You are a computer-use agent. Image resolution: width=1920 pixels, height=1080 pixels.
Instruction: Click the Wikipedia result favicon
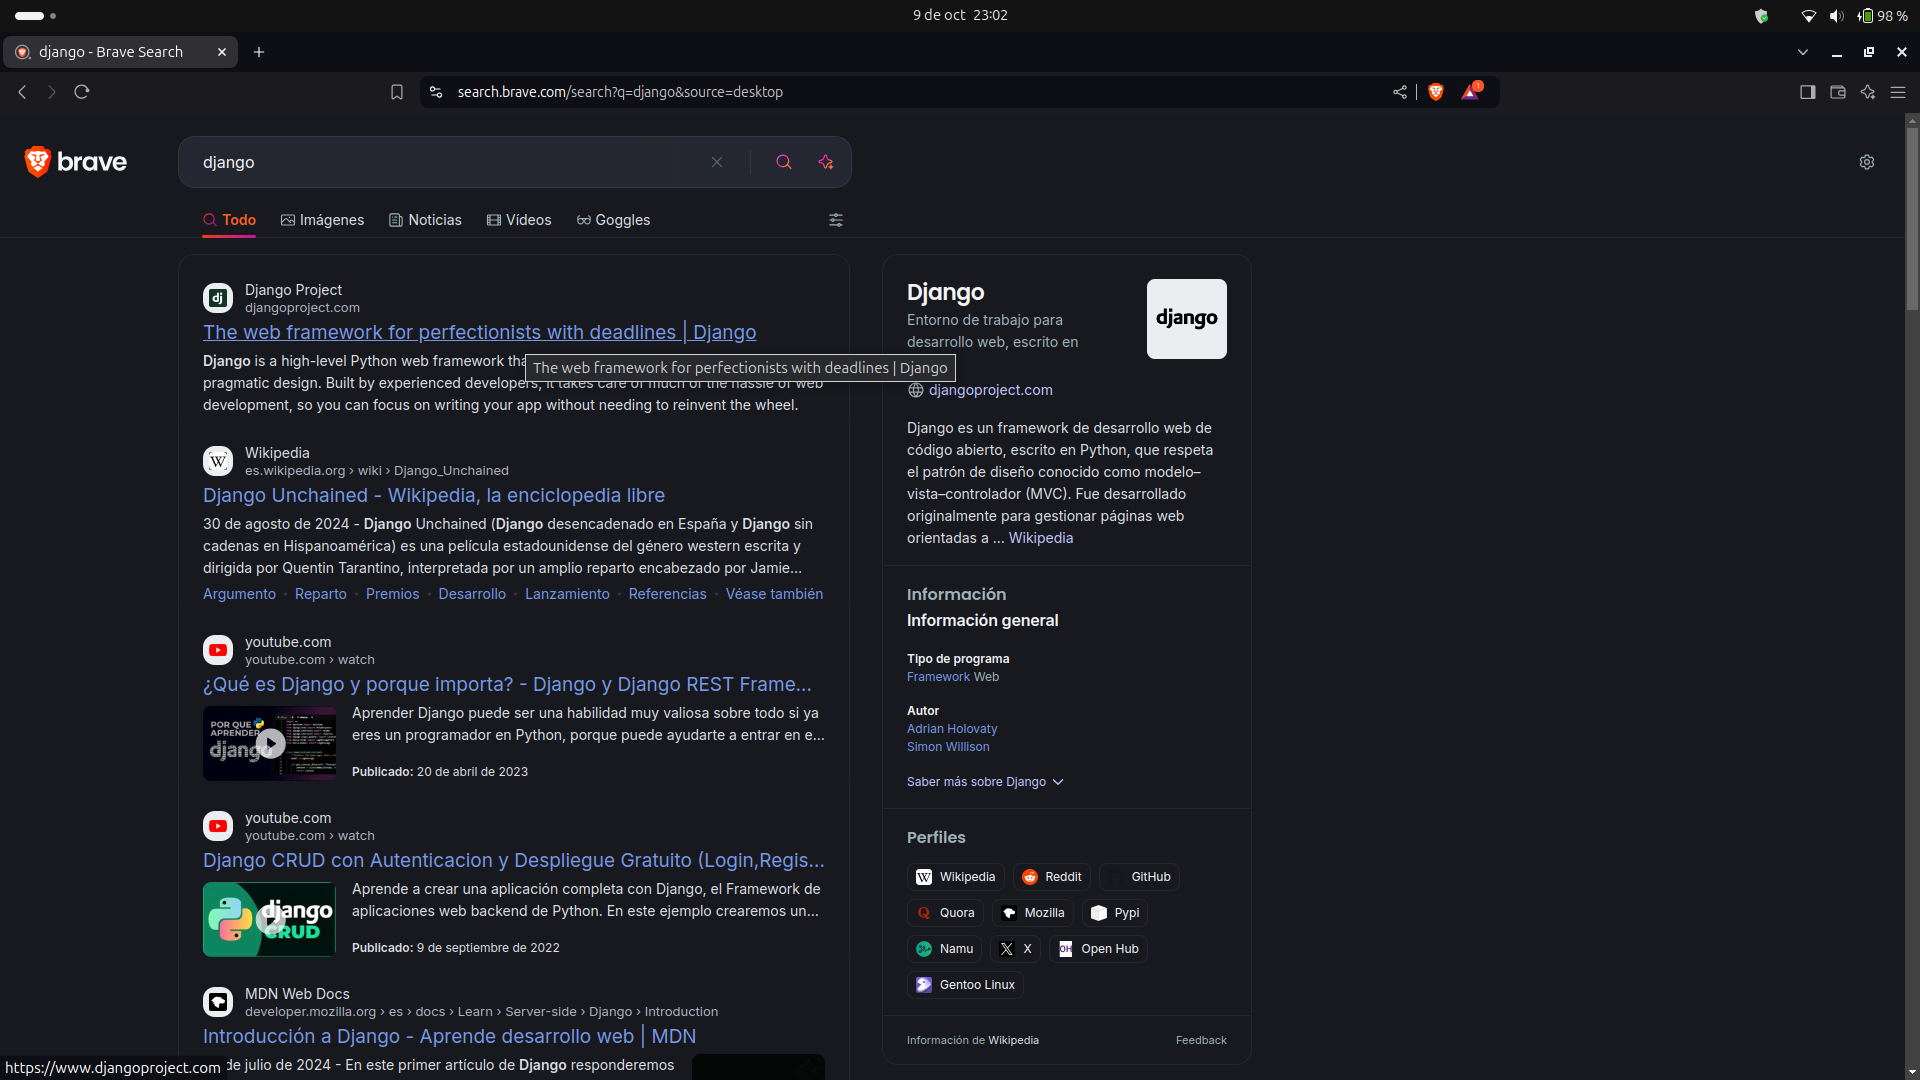[218, 461]
